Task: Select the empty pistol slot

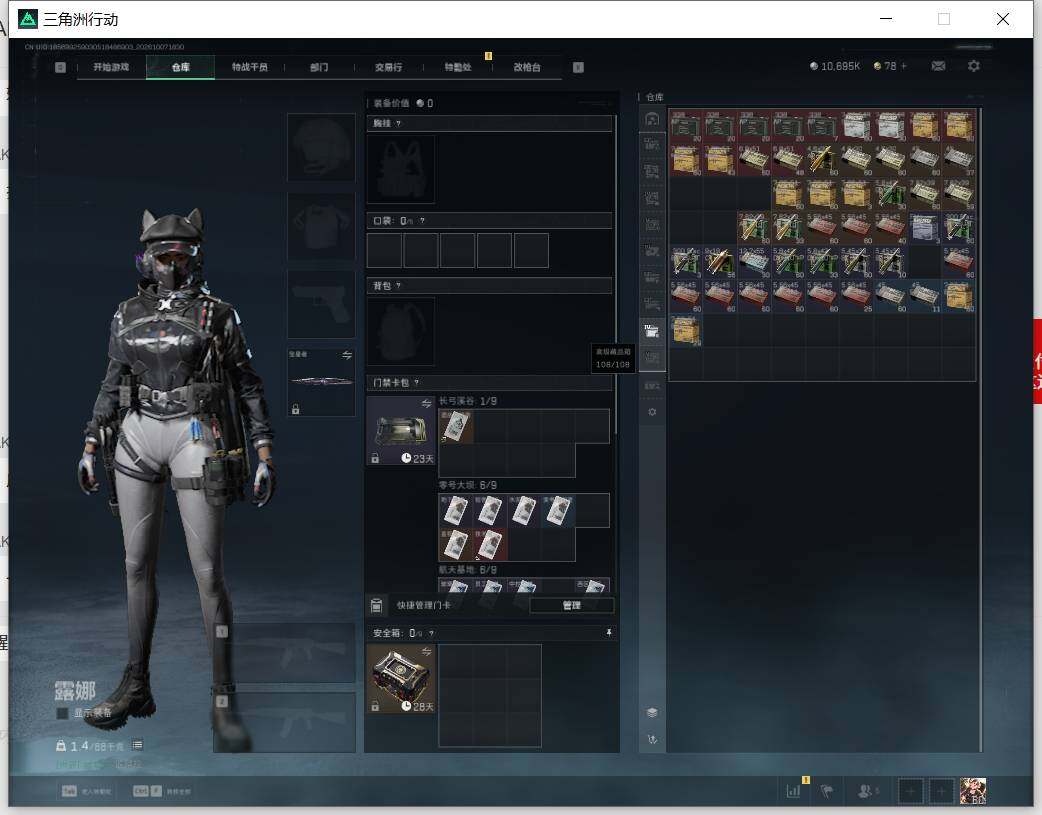Action: point(322,304)
